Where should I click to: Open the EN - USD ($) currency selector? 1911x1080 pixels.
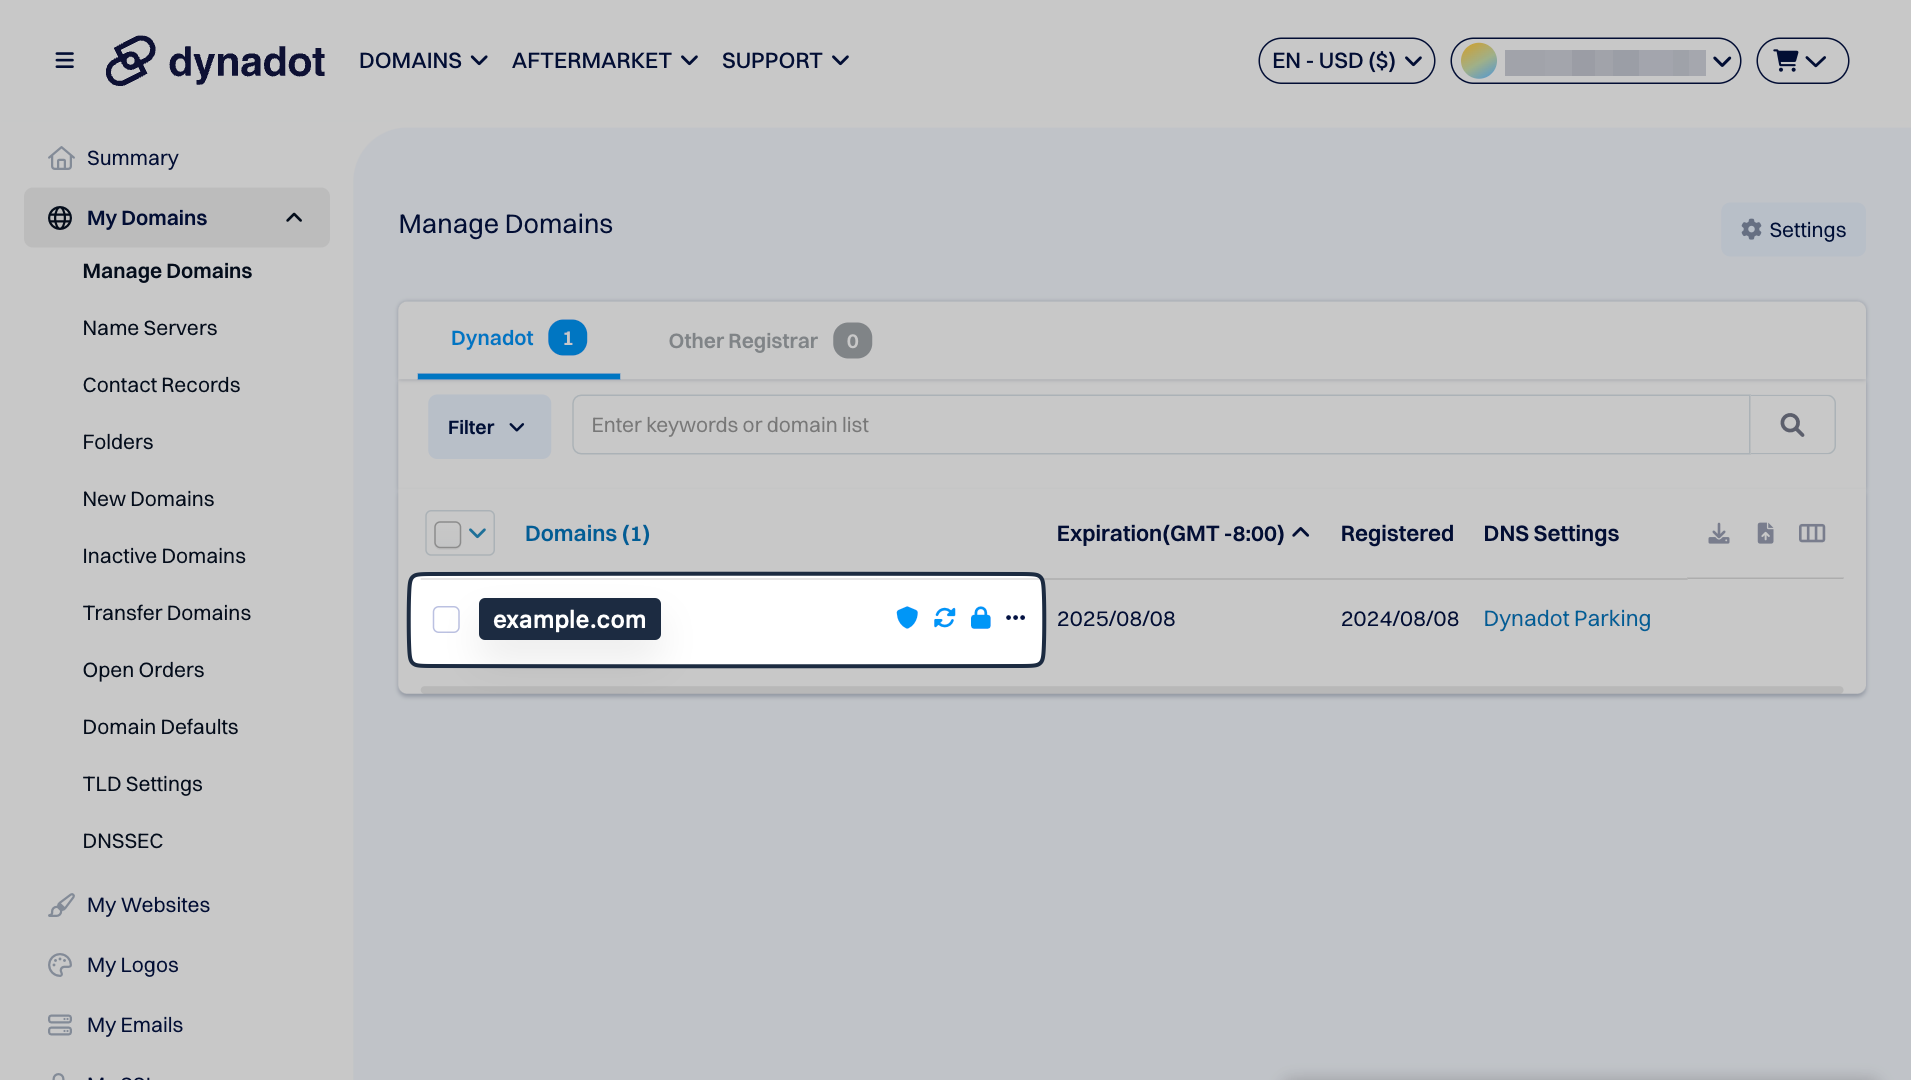[1346, 61]
